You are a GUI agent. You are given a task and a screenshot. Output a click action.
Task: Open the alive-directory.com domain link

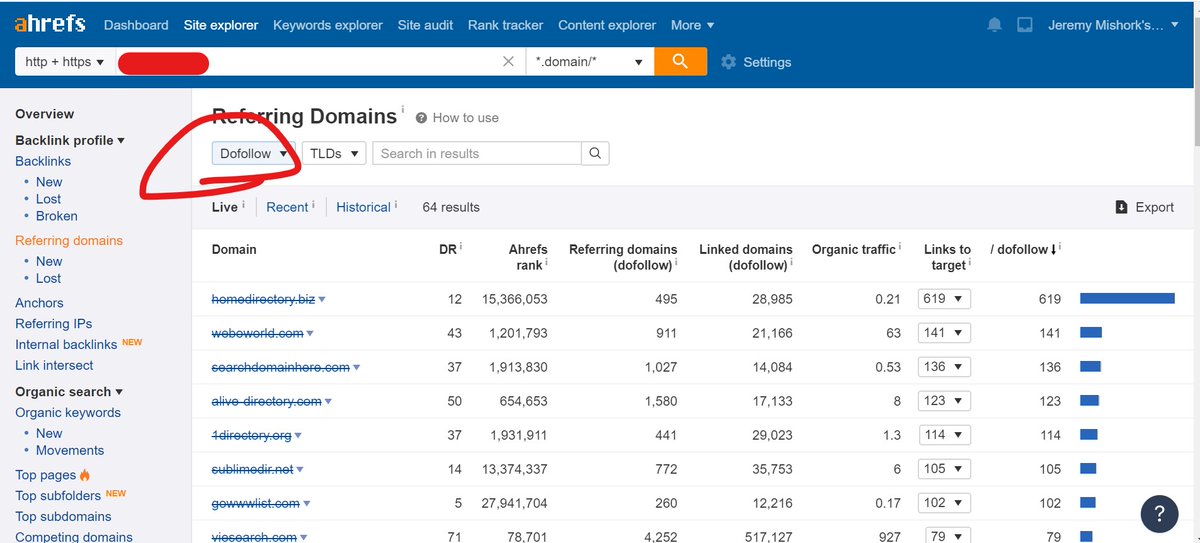coord(266,401)
